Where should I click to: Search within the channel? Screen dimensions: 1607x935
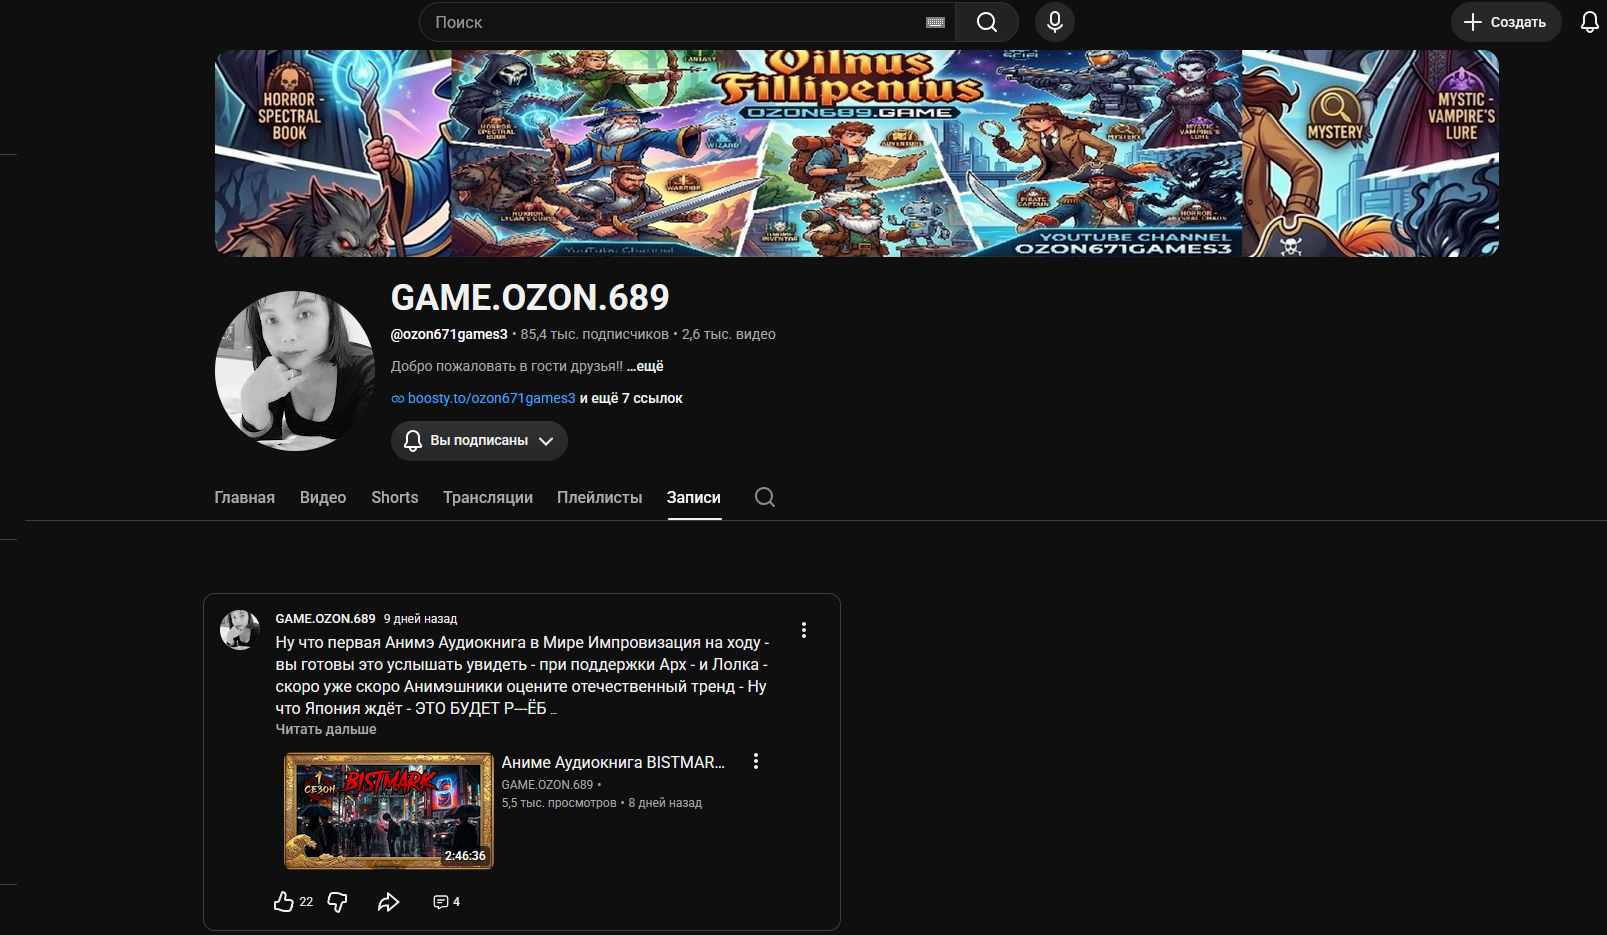tap(765, 497)
